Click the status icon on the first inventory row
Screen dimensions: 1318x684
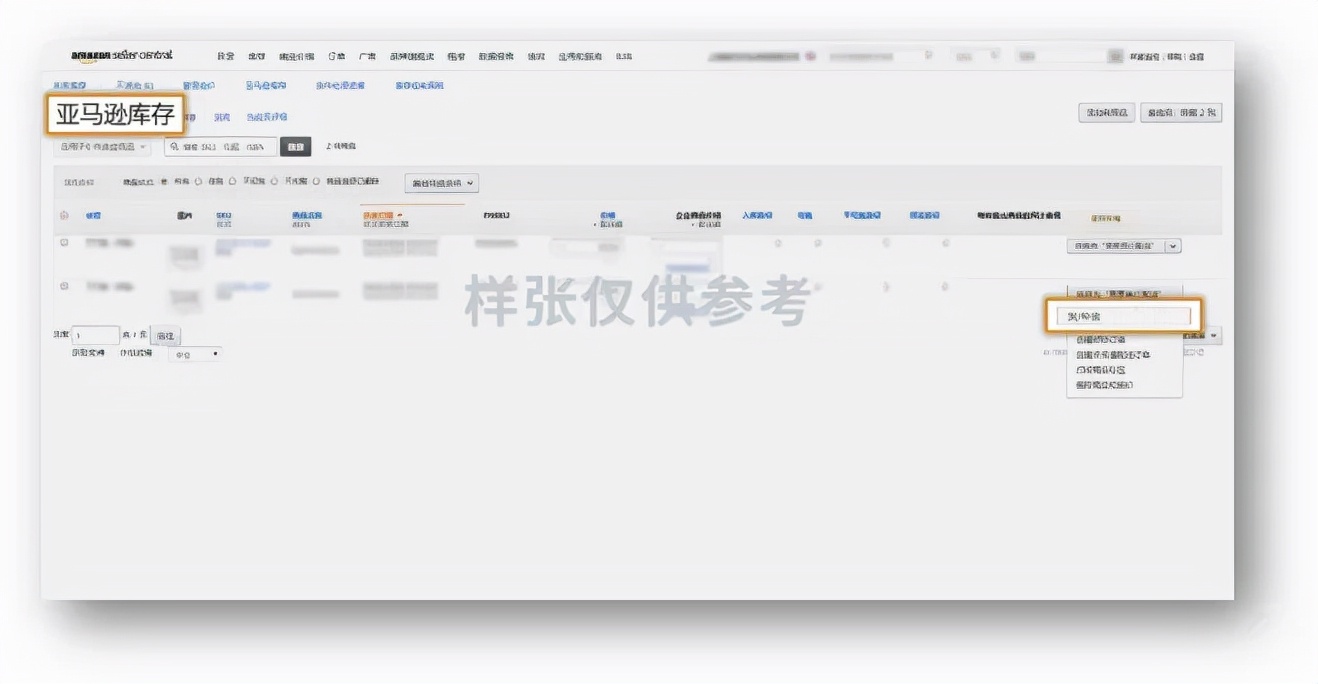62,240
